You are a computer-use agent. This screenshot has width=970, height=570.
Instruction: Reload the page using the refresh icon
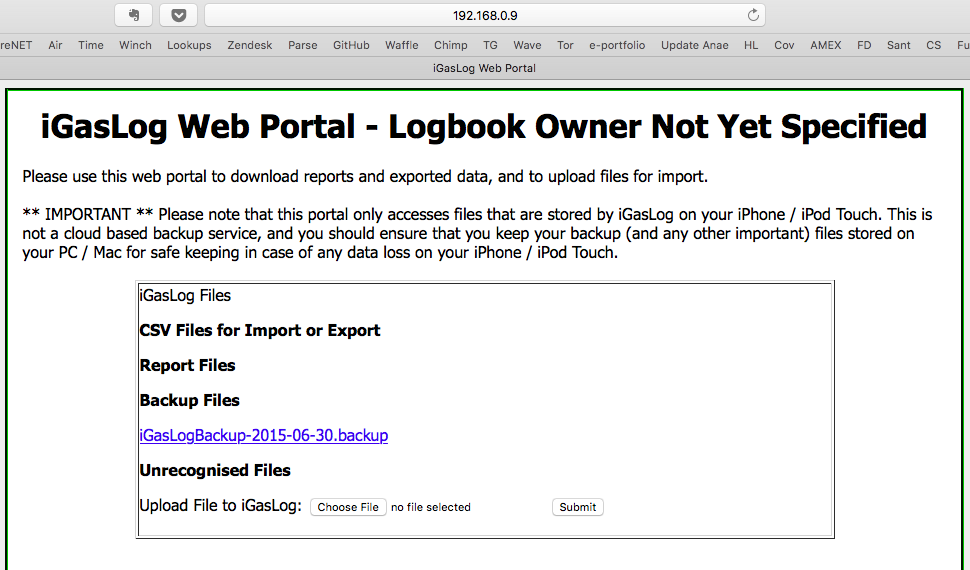click(x=753, y=15)
